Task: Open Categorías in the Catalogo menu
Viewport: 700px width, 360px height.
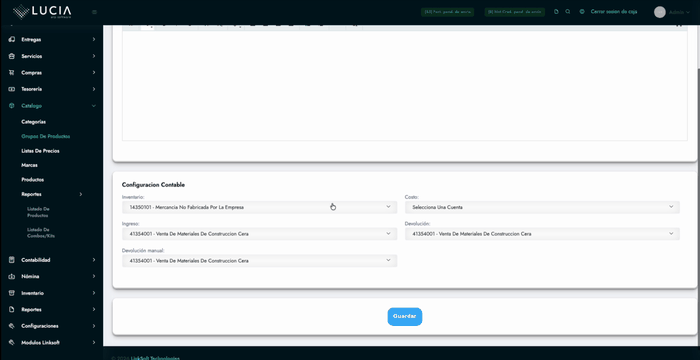Action: pos(33,122)
